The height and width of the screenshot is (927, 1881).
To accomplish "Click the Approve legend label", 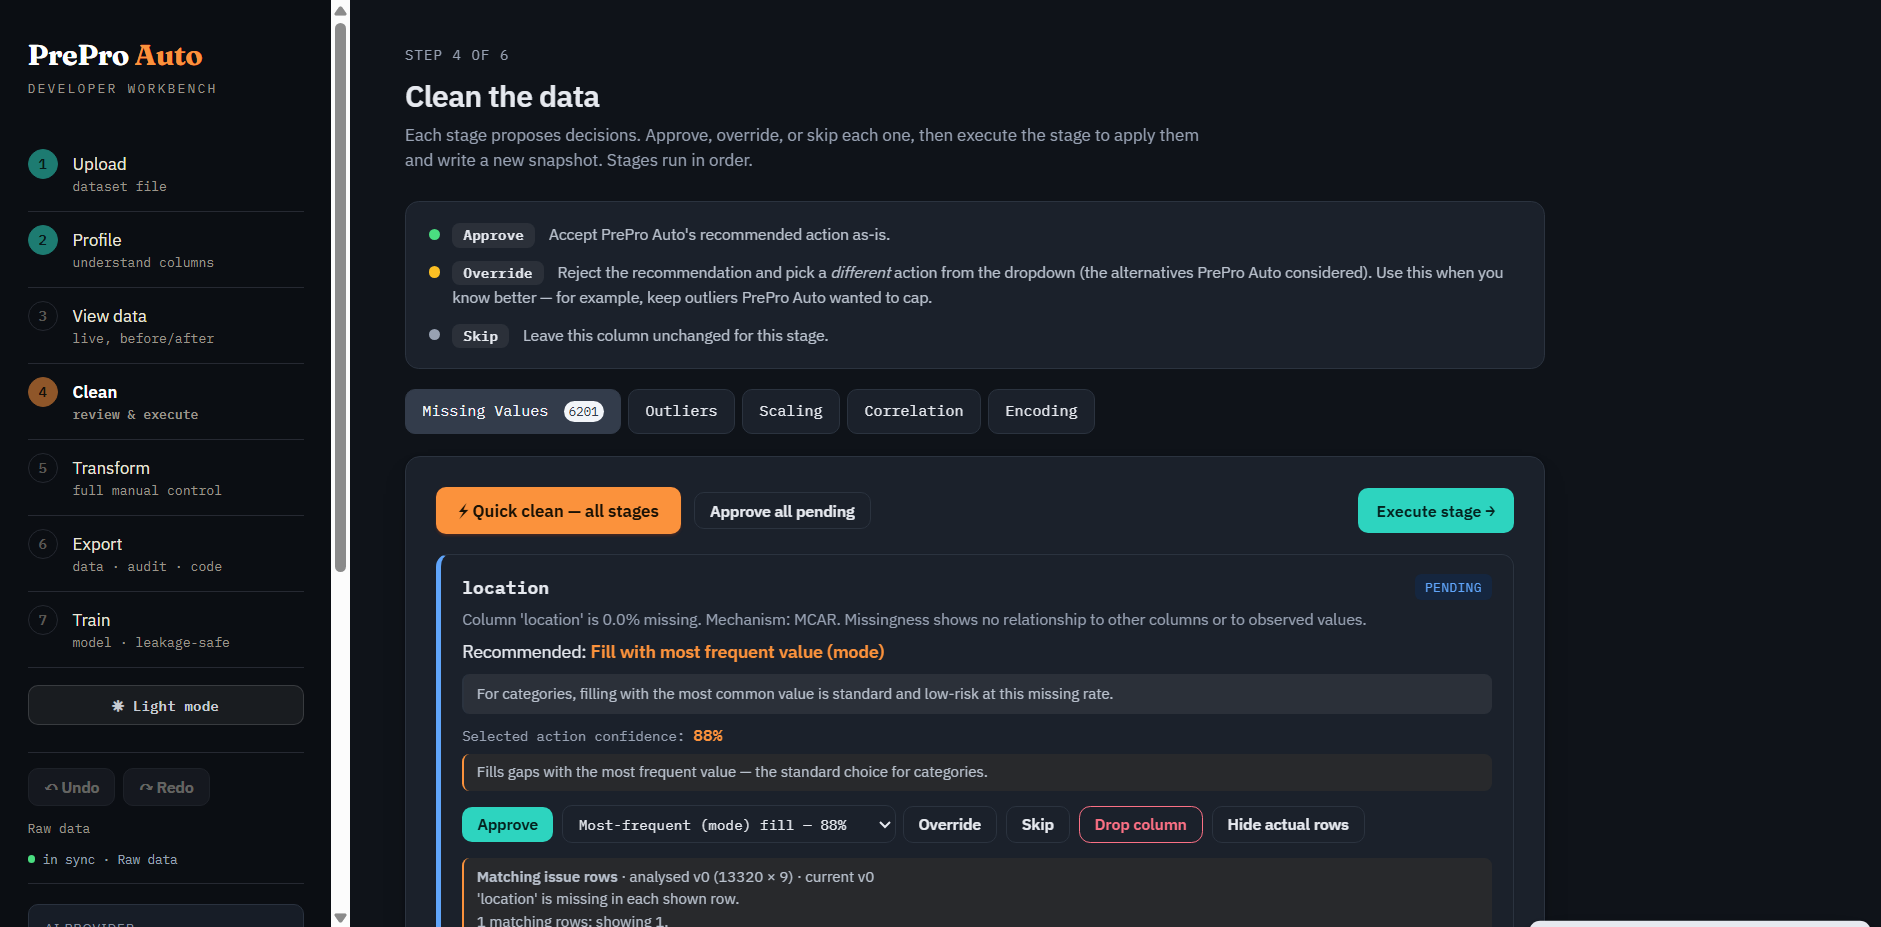I will coord(493,235).
